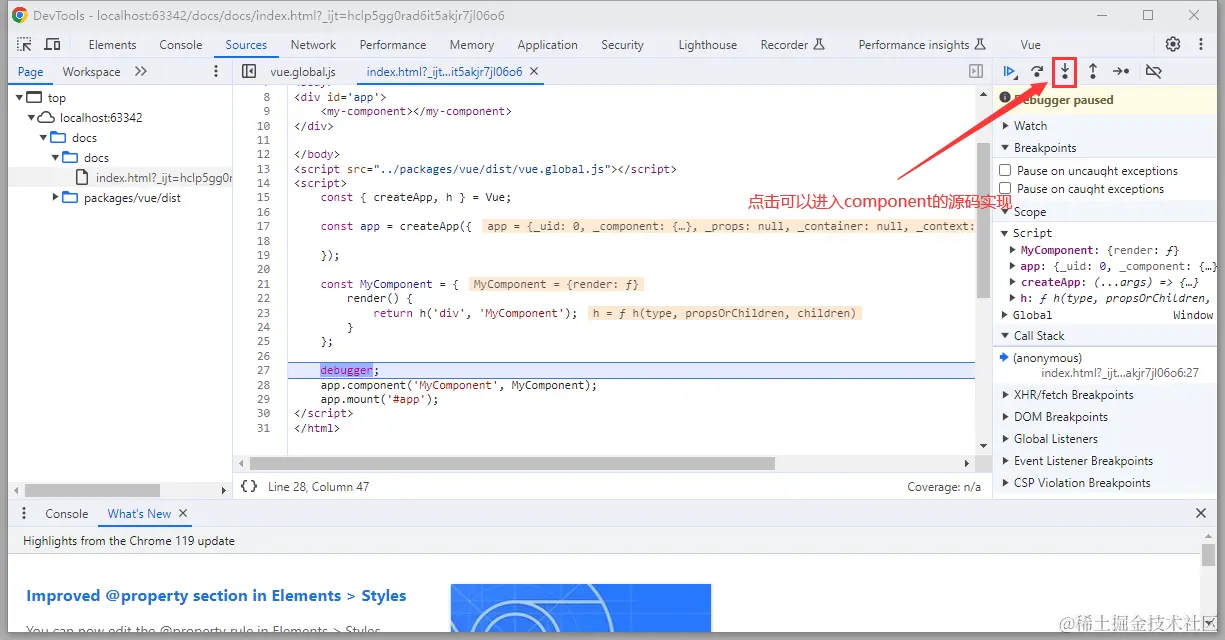Open the Application tab
The height and width of the screenshot is (640, 1225).
[547, 45]
